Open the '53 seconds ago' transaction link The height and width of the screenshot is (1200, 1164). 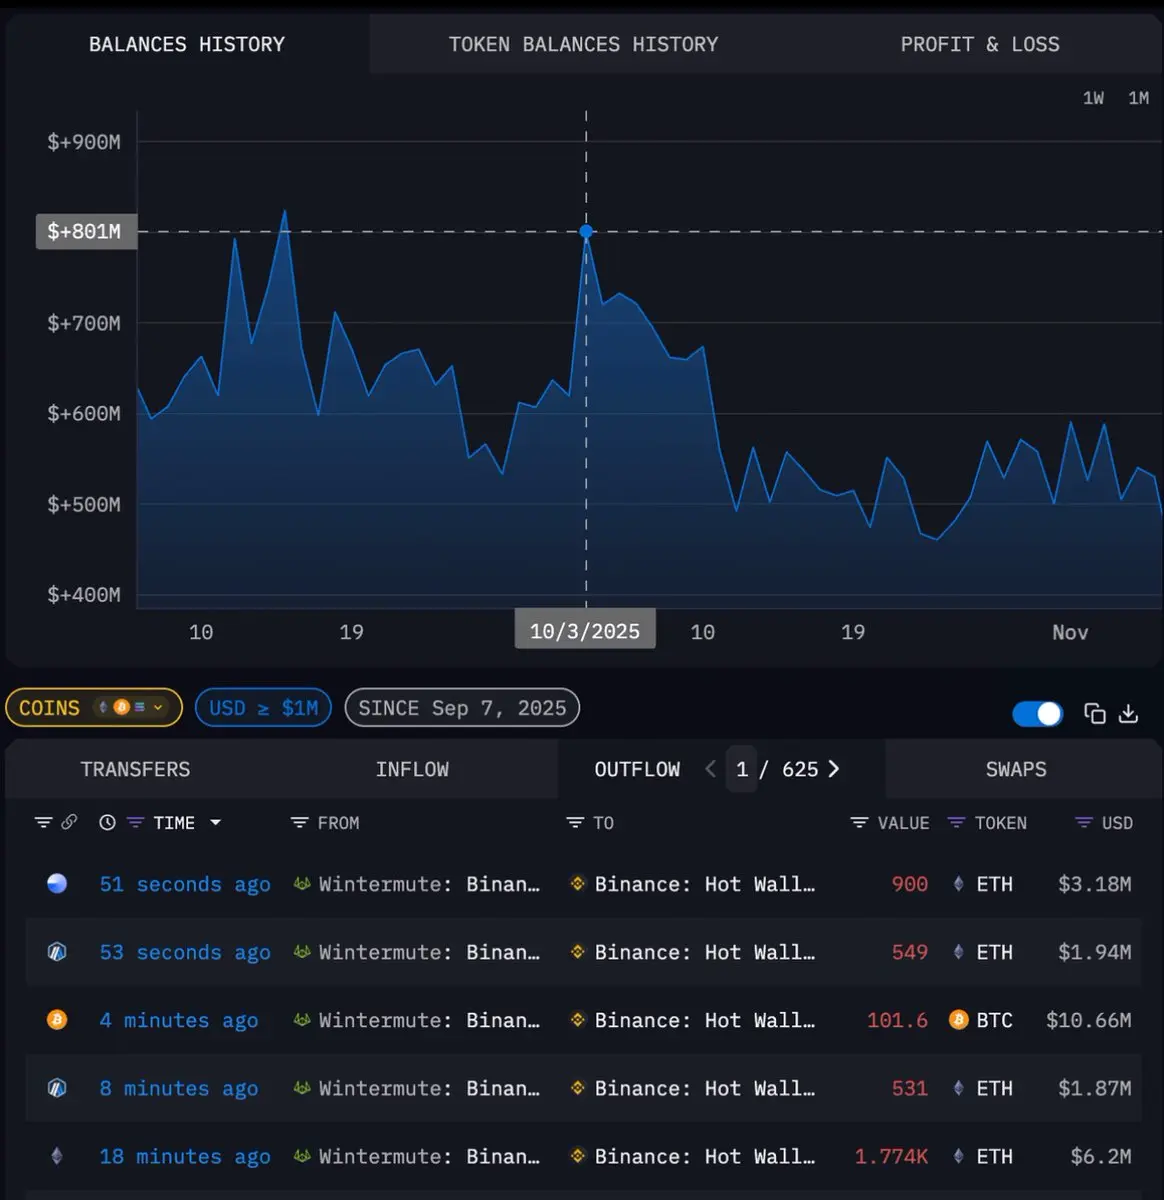[x=185, y=952]
